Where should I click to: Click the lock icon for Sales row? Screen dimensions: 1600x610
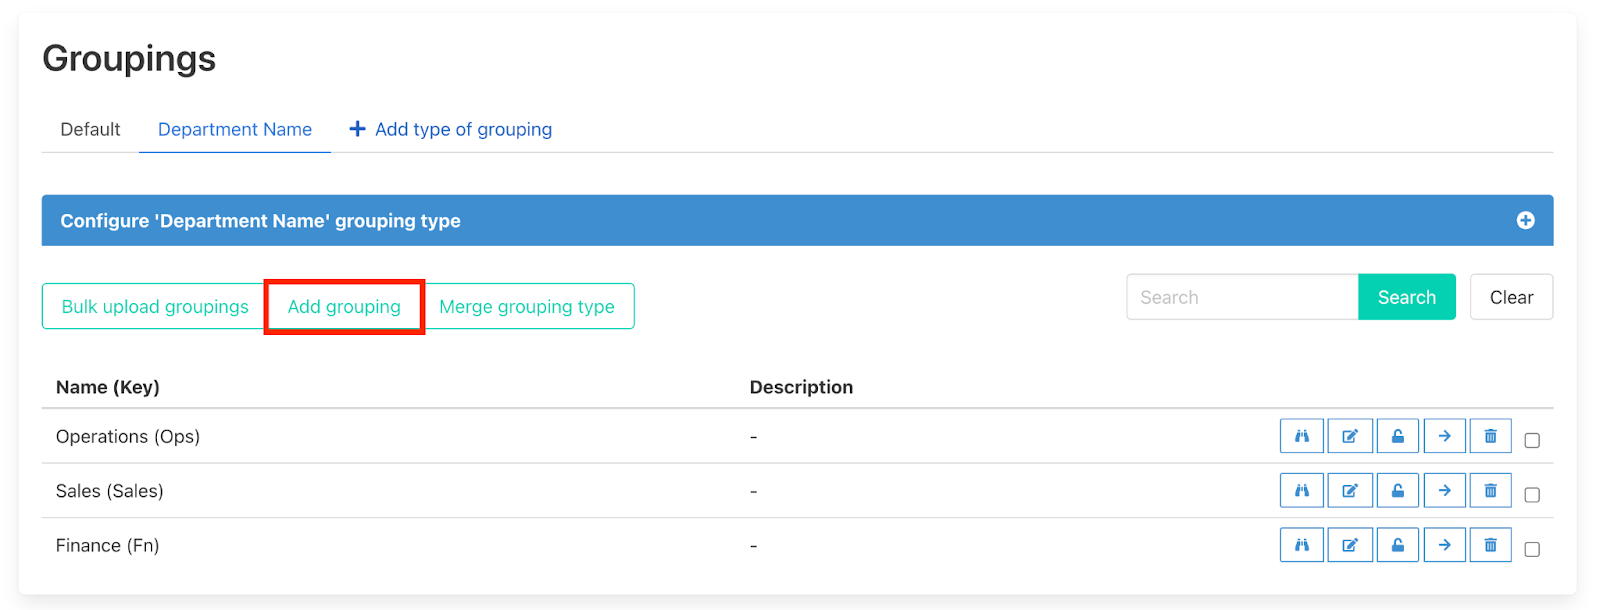(1397, 491)
